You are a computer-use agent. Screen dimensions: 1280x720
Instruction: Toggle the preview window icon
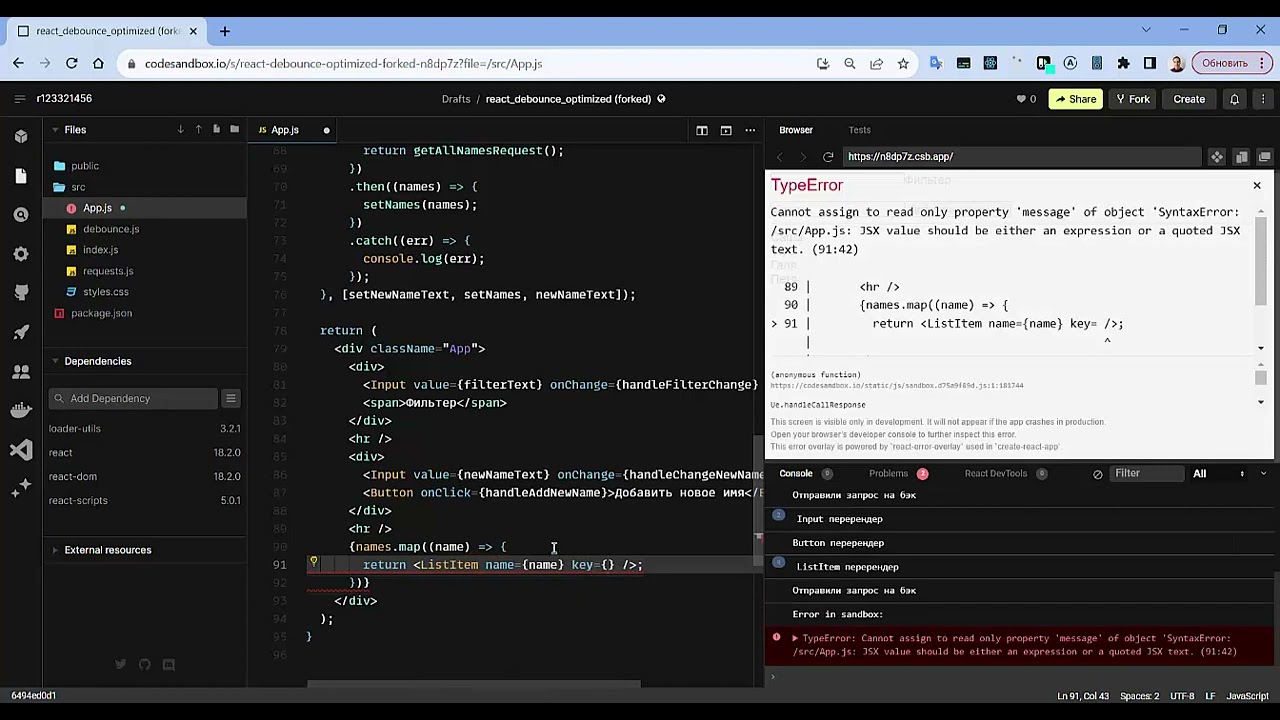(726, 130)
